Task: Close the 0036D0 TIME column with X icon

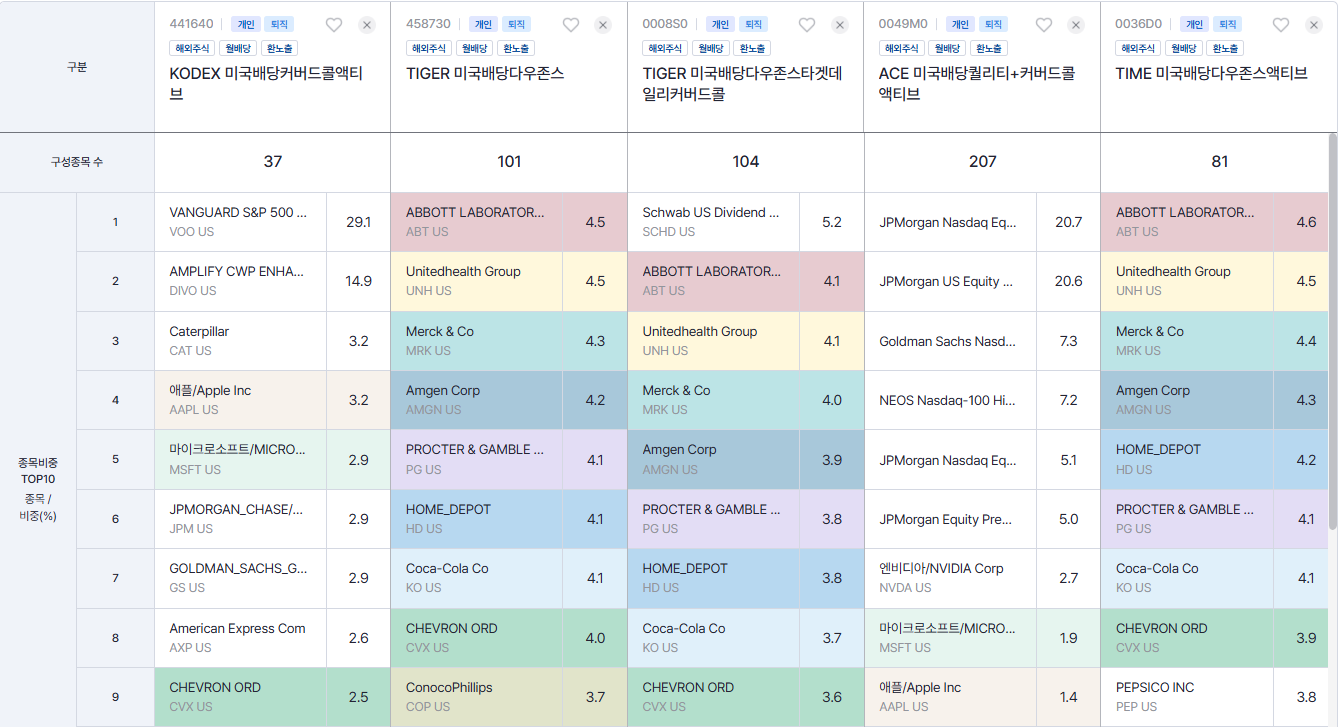Action: pyautogui.click(x=1314, y=25)
